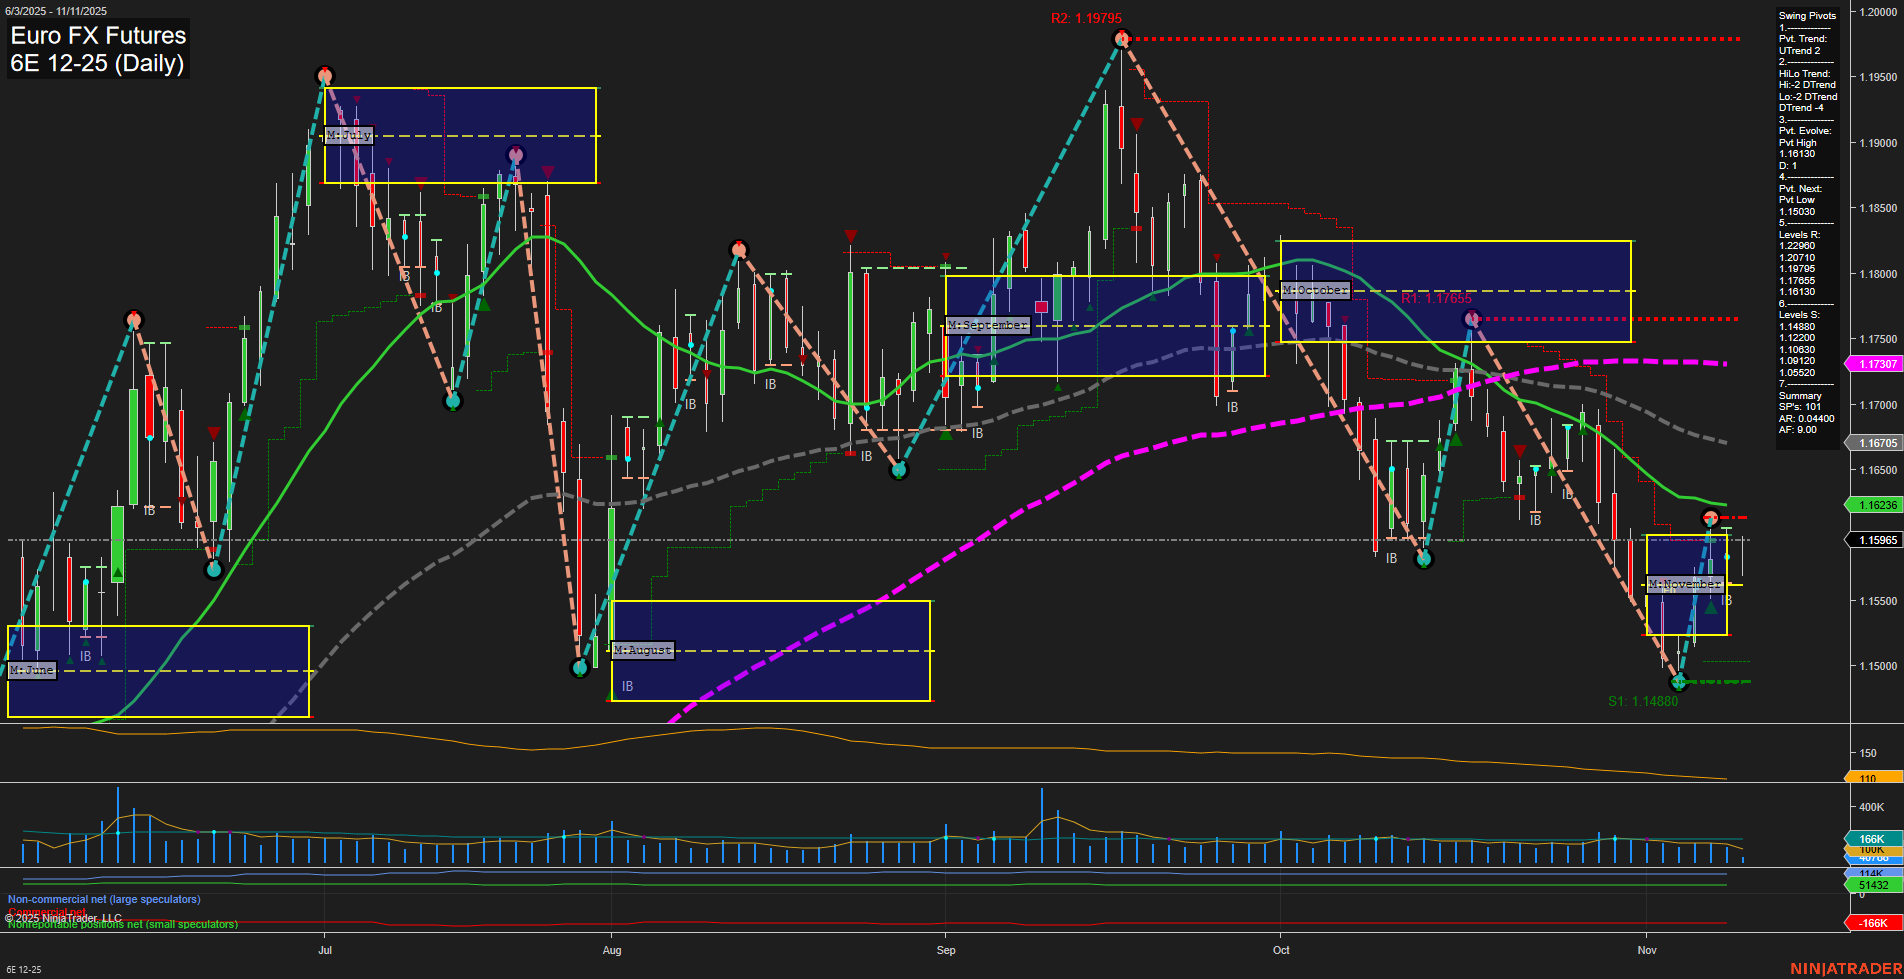Select the magenta 1.17307 price level marker

click(1874, 363)
